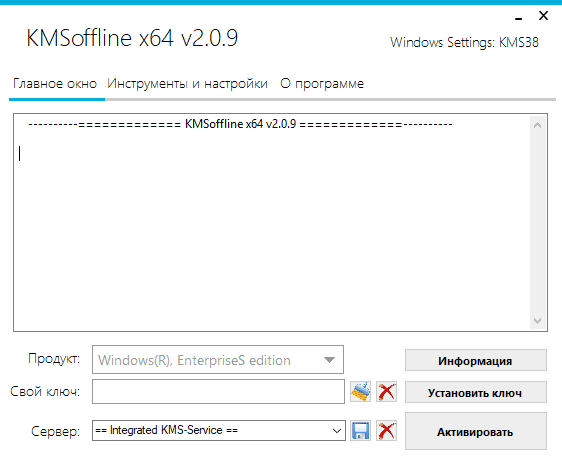Click the log scrollbar down arrow

tap(537, 321)
